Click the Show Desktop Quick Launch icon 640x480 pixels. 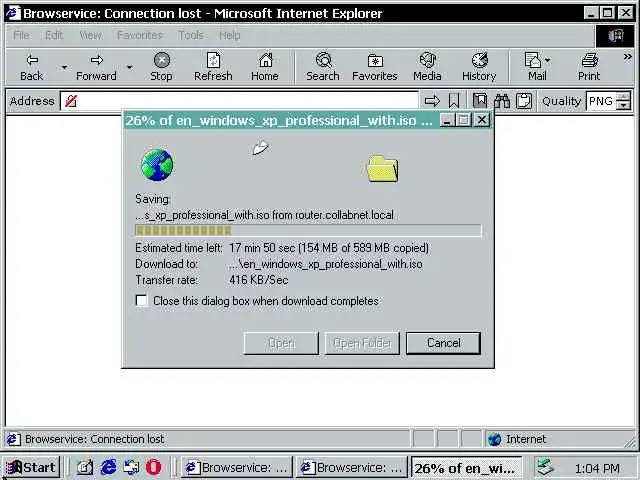coord(85,467)
